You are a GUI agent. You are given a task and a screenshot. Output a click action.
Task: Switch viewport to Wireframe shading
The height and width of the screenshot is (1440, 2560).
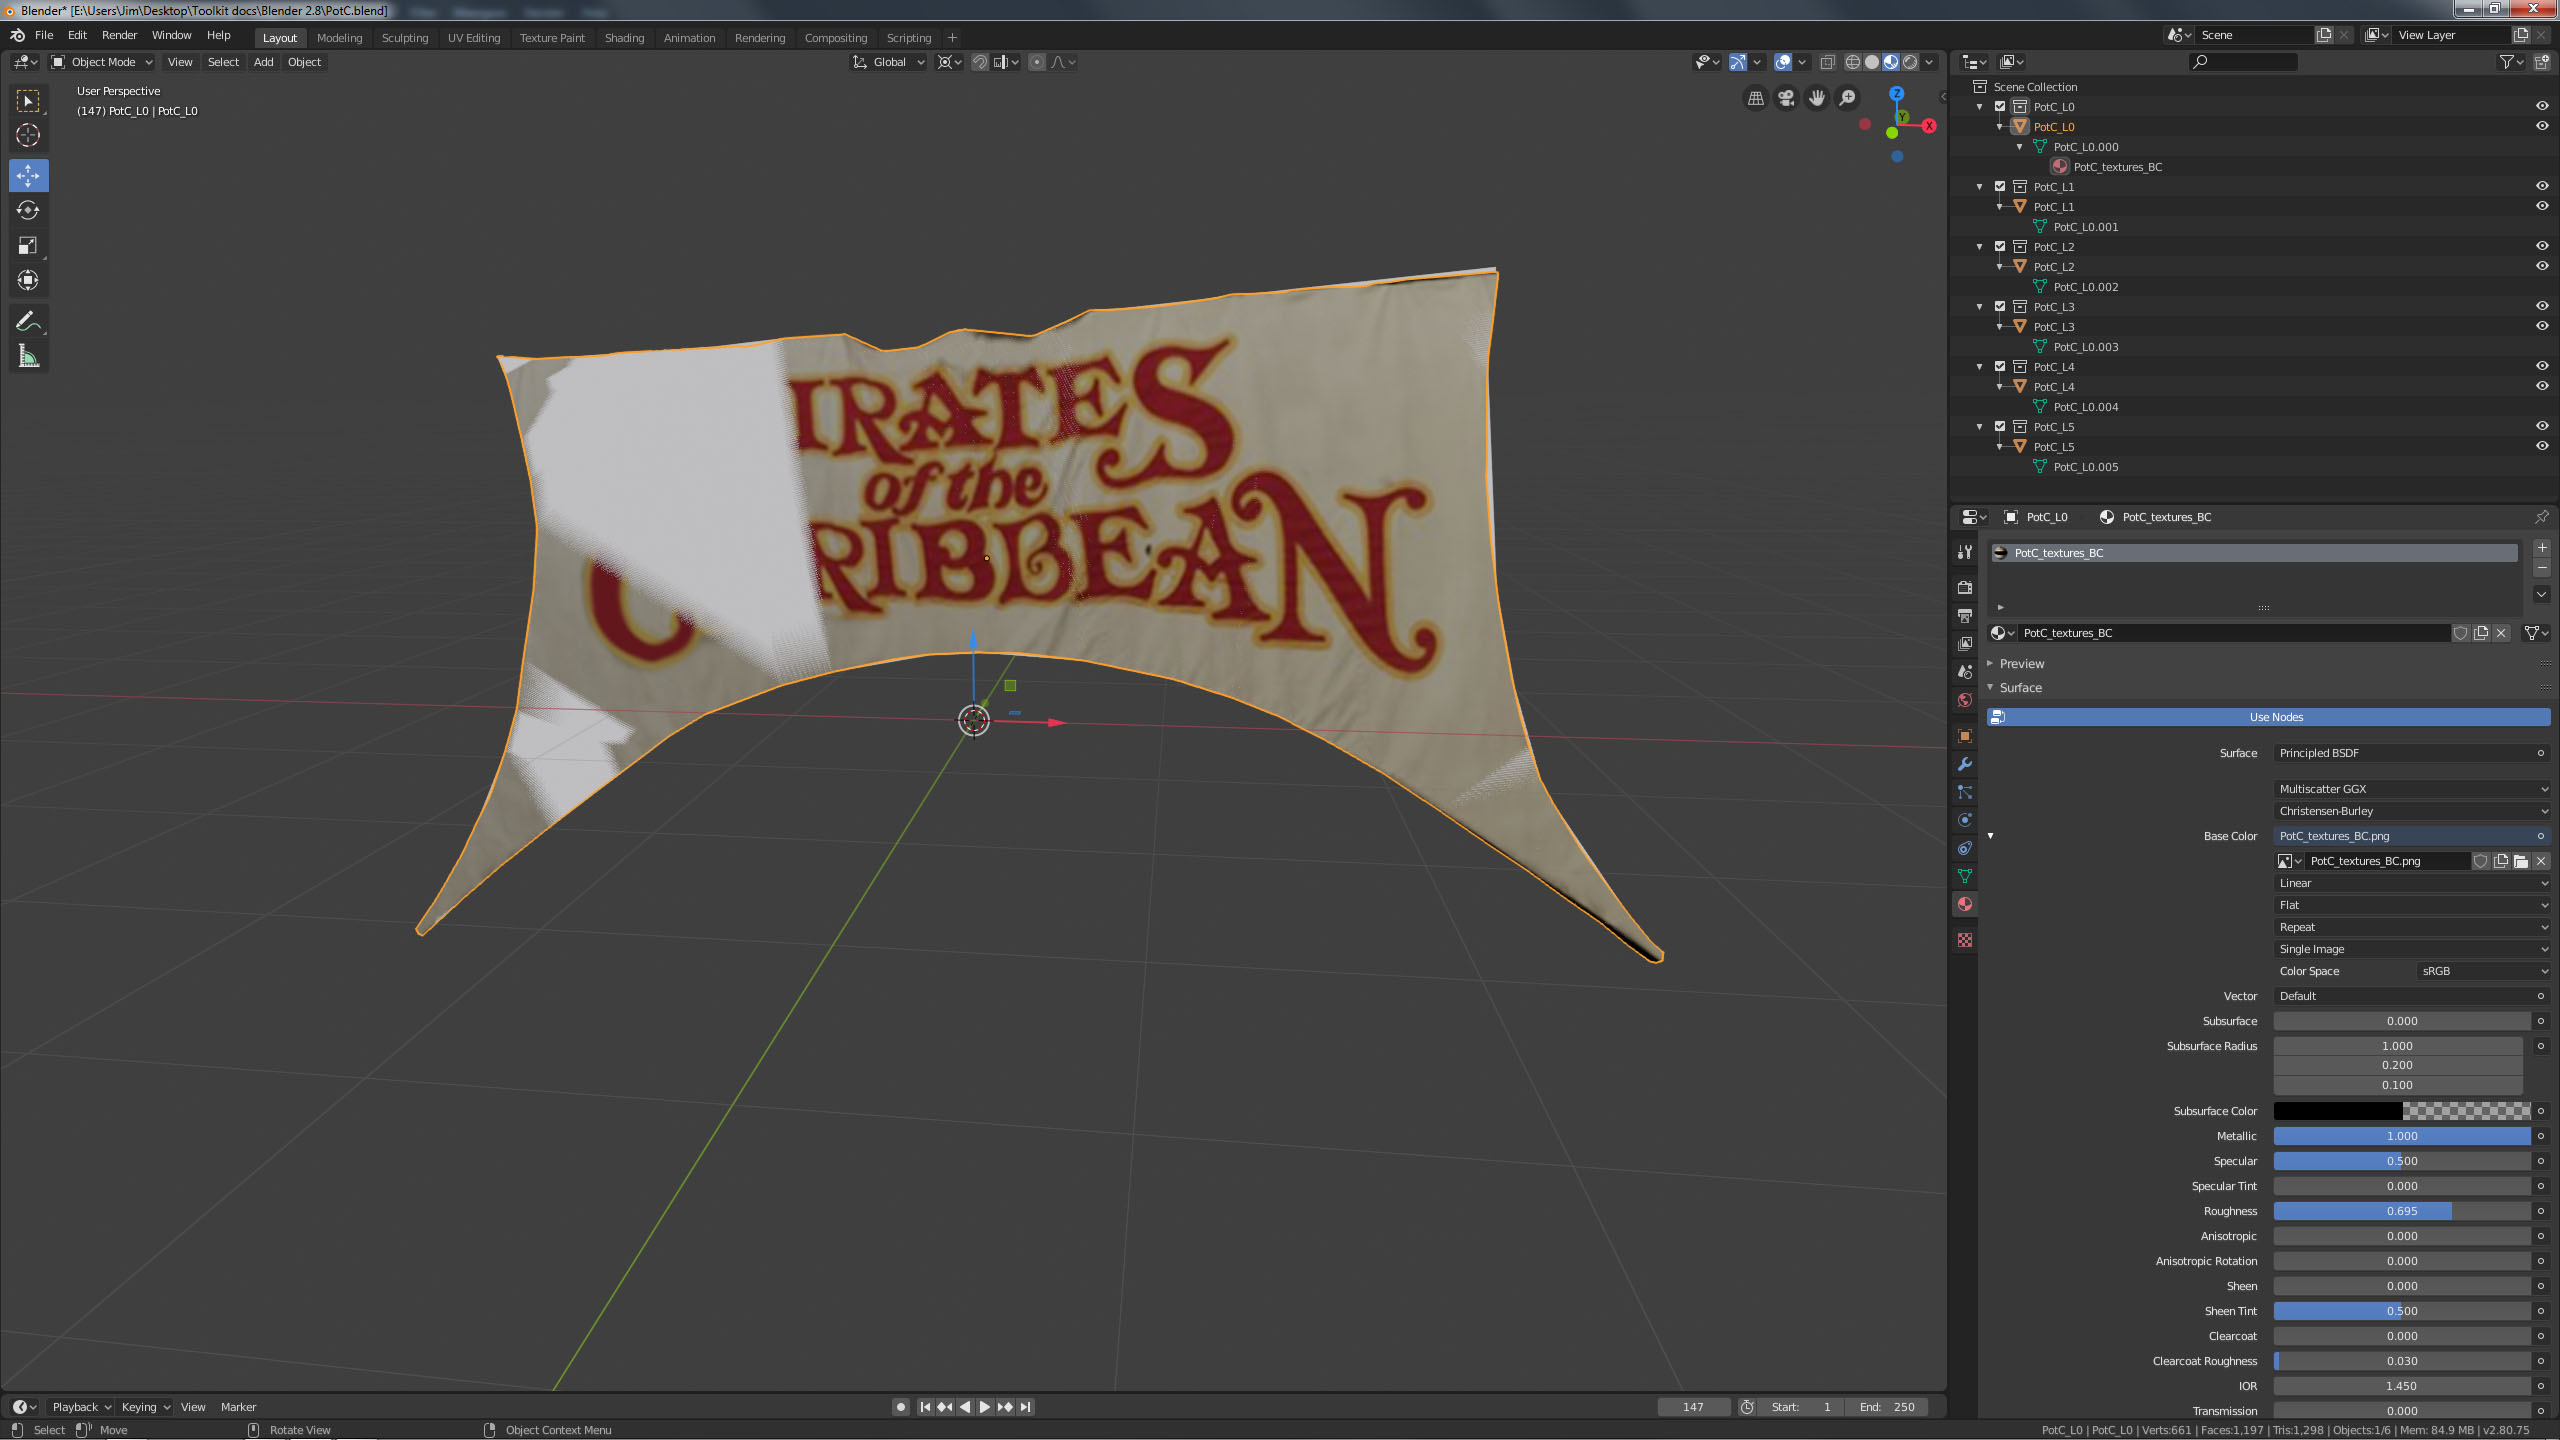1853,62
